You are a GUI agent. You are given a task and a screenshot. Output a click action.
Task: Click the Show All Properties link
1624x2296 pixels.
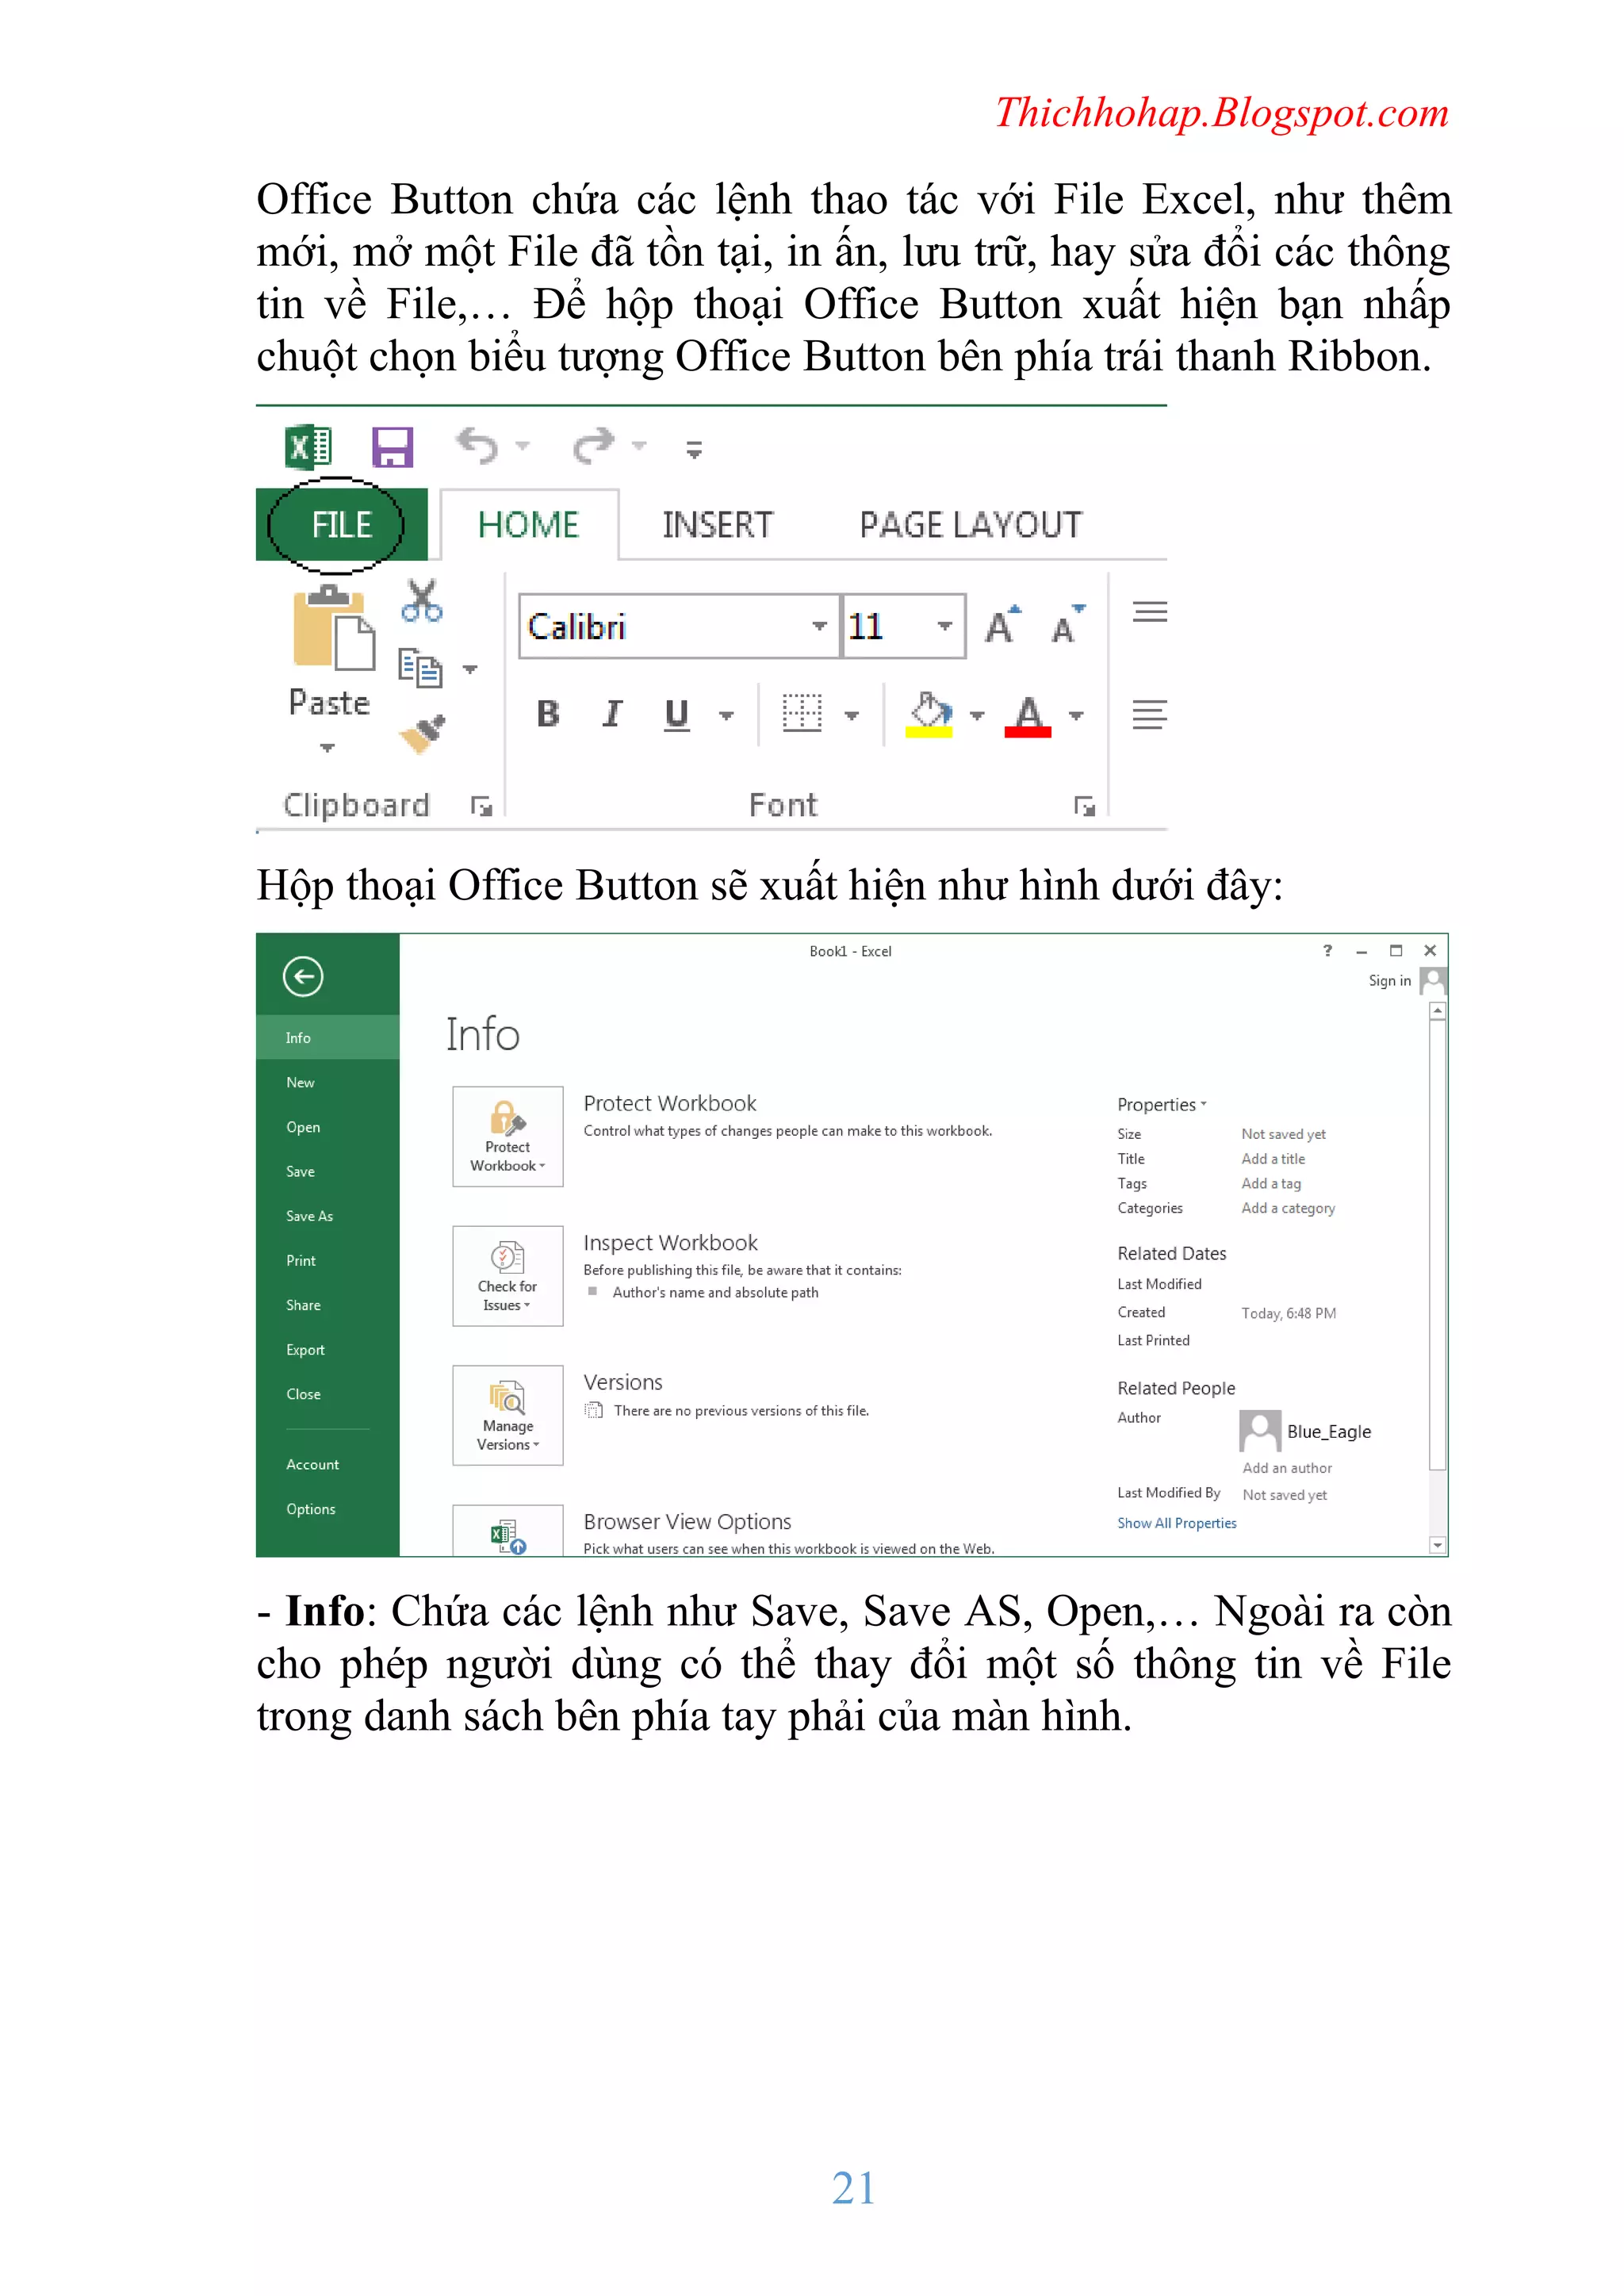click(1177, 1523)
